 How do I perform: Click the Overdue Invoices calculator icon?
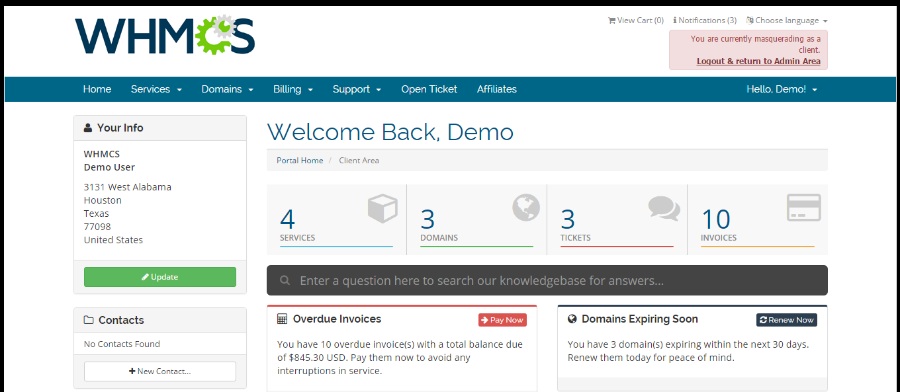pos(282,319)
